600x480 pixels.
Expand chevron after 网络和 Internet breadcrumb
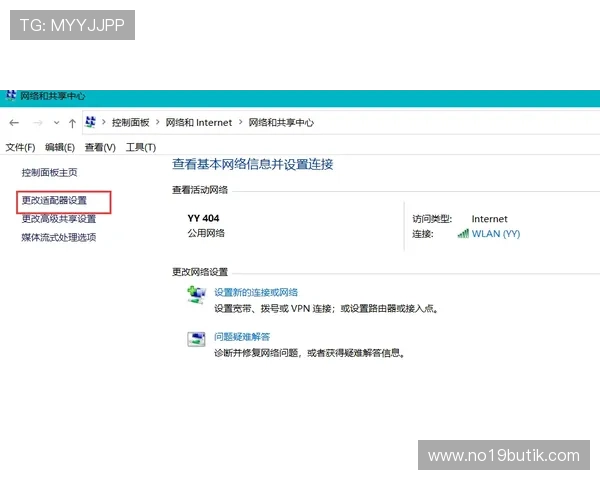click(x=241, y=122)
